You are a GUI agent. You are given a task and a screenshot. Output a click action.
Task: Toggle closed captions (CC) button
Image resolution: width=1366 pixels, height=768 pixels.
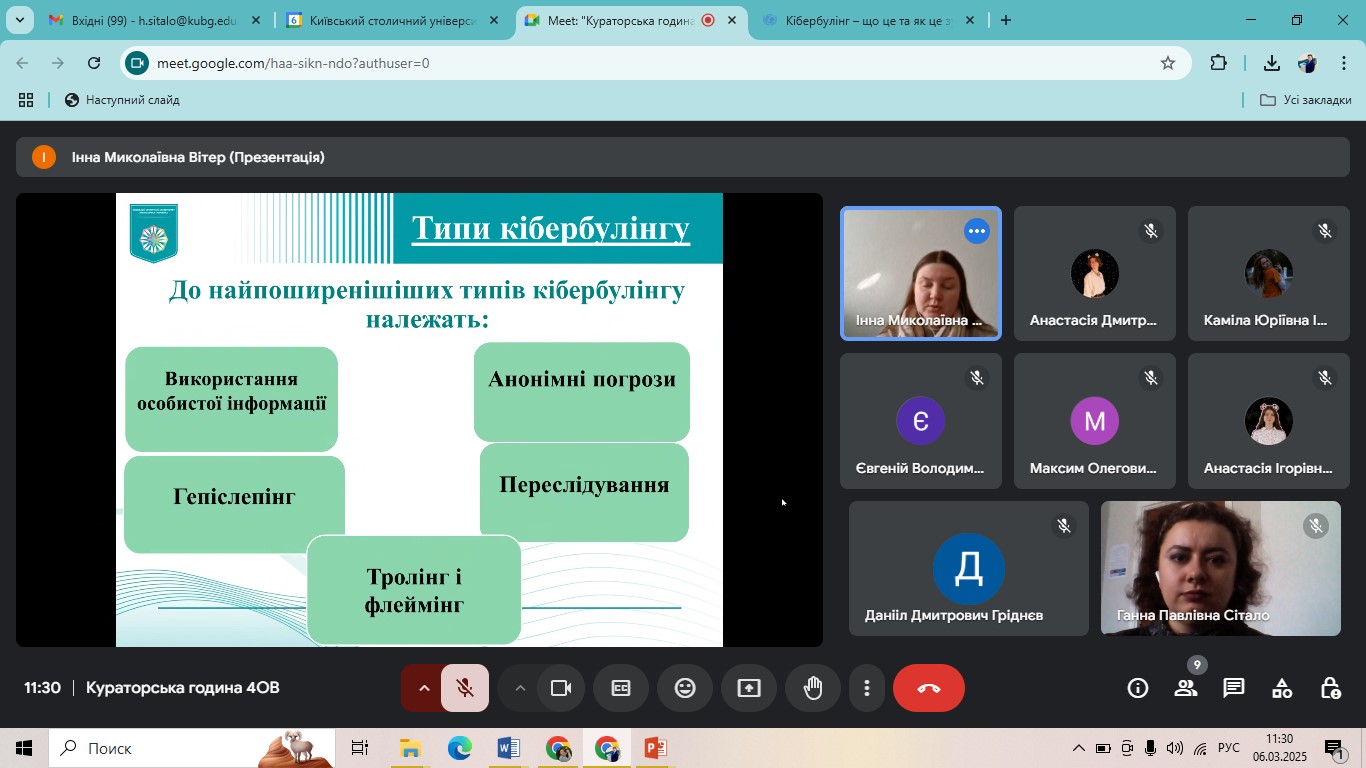621,688
